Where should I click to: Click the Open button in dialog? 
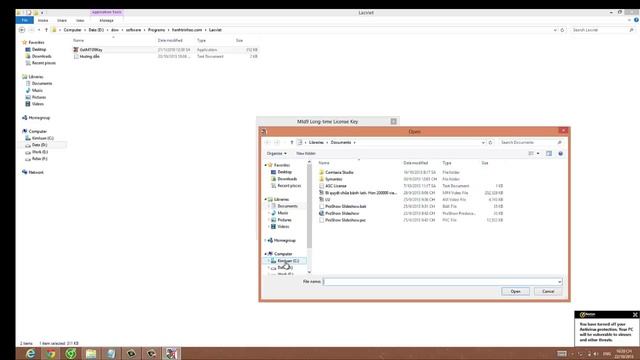[516, 291]
